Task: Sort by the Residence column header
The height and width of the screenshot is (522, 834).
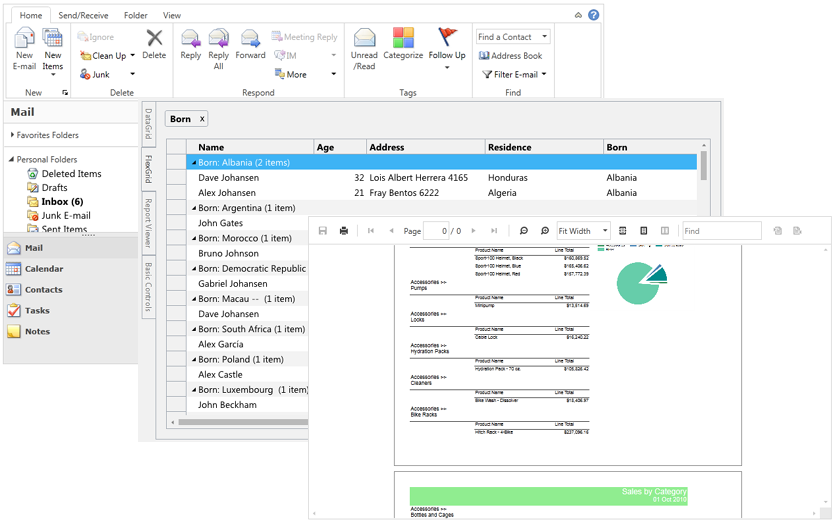Action: coord(544,147)
